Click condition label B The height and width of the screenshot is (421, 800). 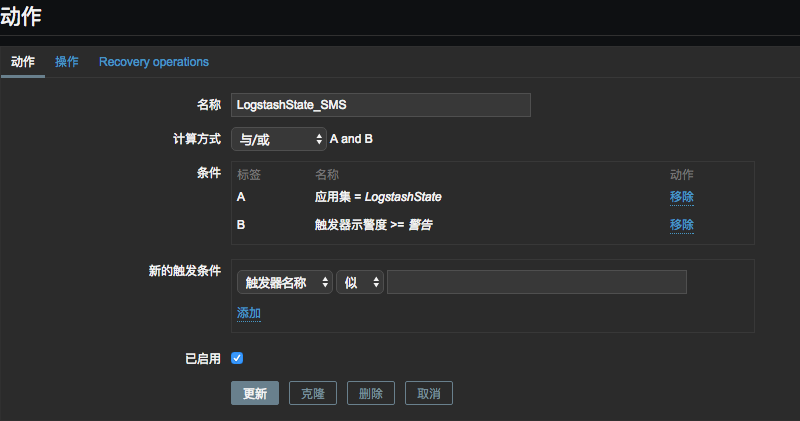[x=241, y=225]
